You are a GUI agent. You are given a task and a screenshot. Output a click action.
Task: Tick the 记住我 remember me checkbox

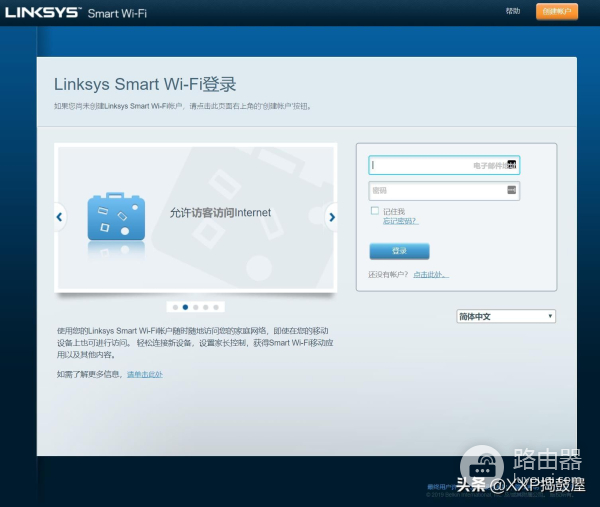[375, 211]
